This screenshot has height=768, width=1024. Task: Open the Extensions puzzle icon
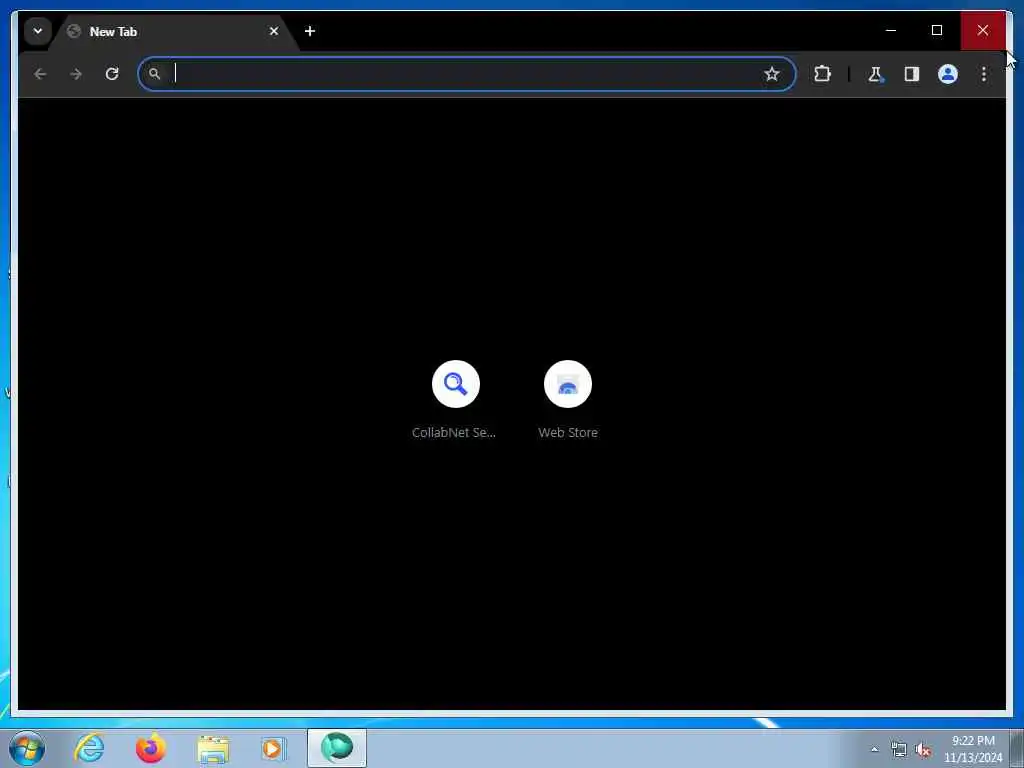tap(822, 74)
